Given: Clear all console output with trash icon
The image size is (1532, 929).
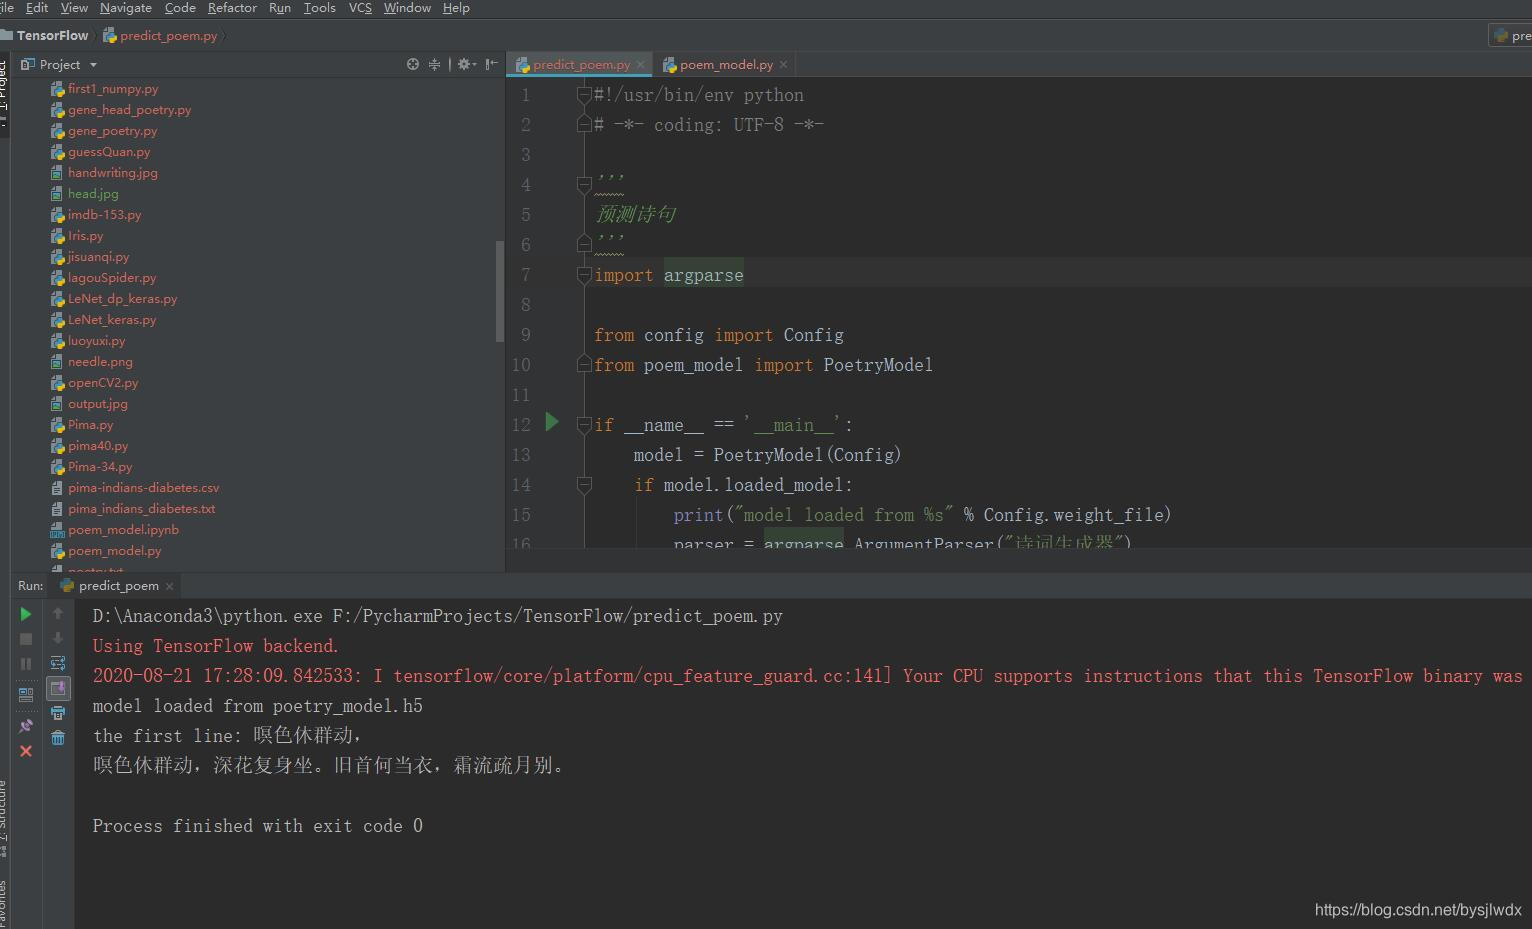Looking at the screenshot, I should 58,738.
